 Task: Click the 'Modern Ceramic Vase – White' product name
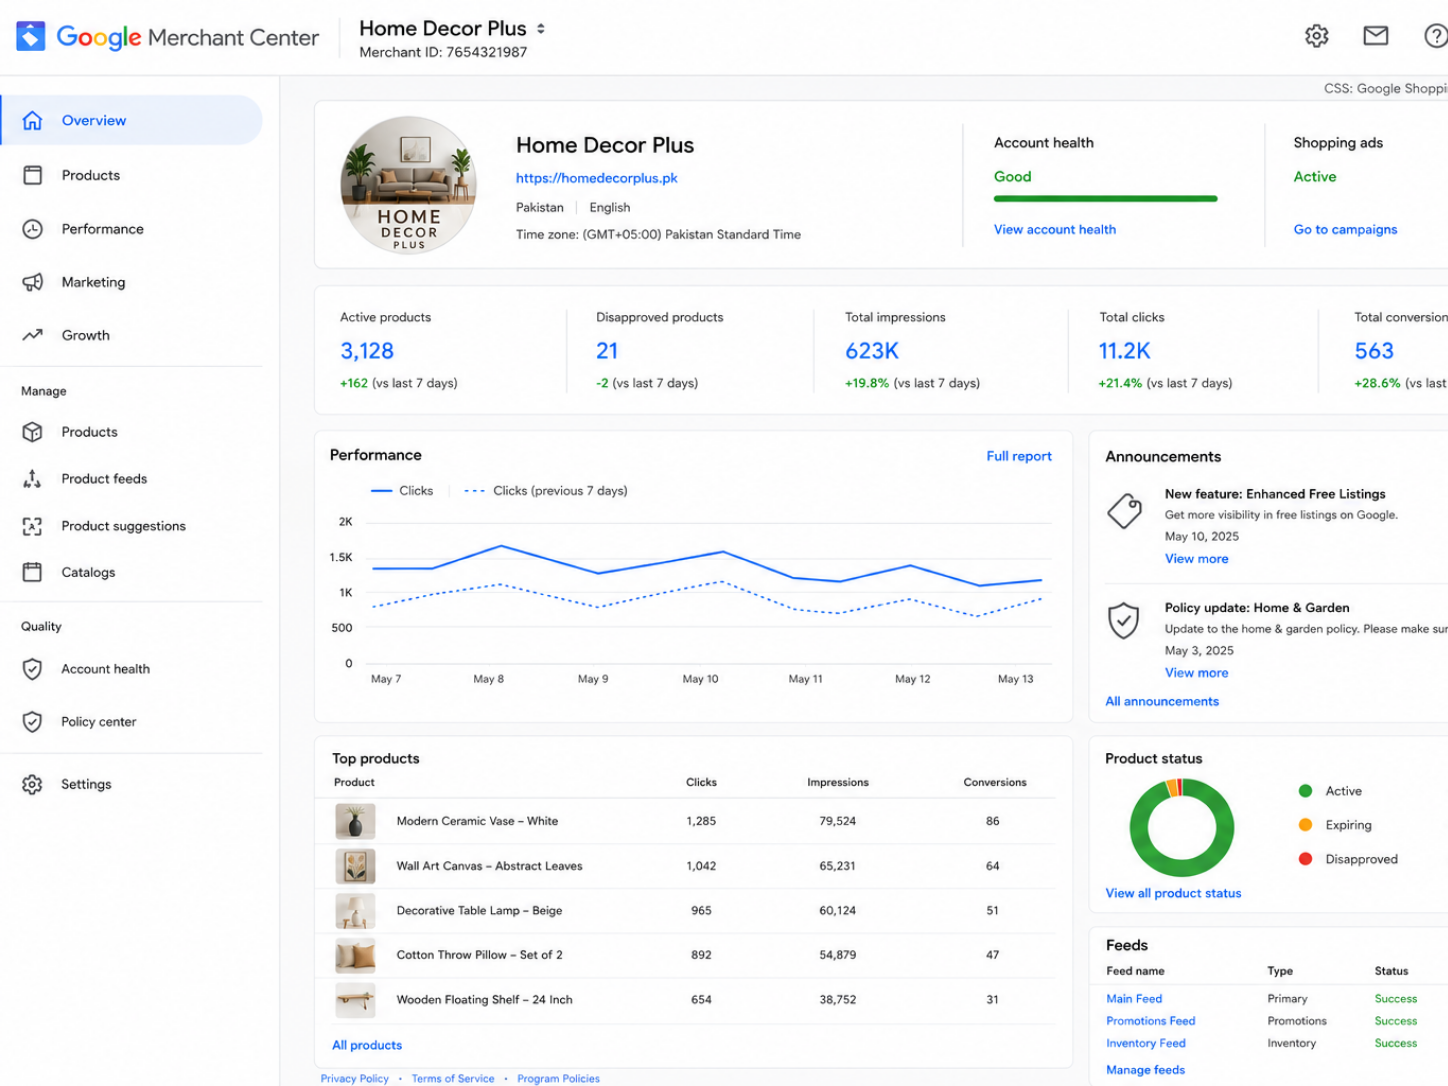[477, 821]
